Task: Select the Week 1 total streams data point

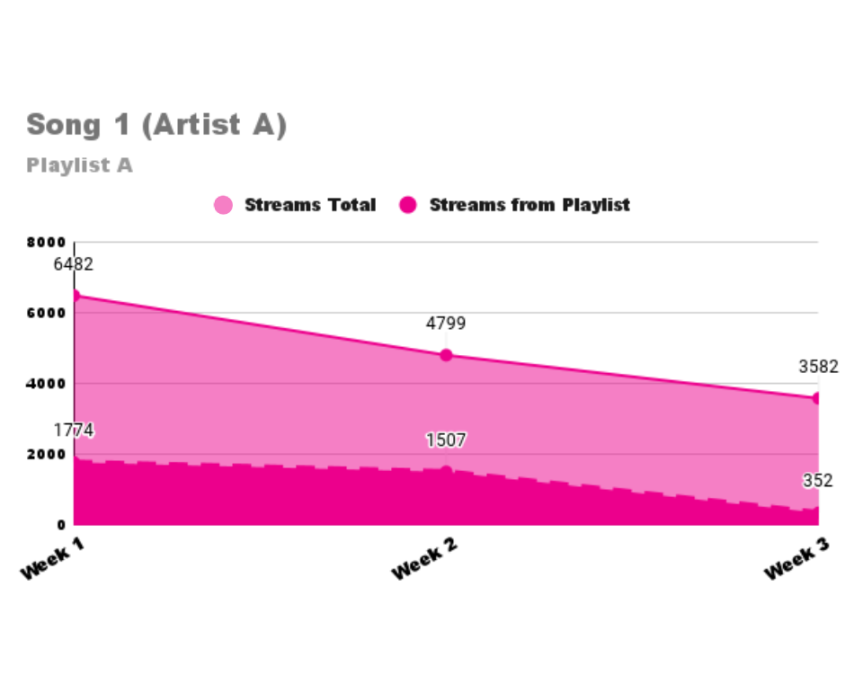Action: click(75, 295)
